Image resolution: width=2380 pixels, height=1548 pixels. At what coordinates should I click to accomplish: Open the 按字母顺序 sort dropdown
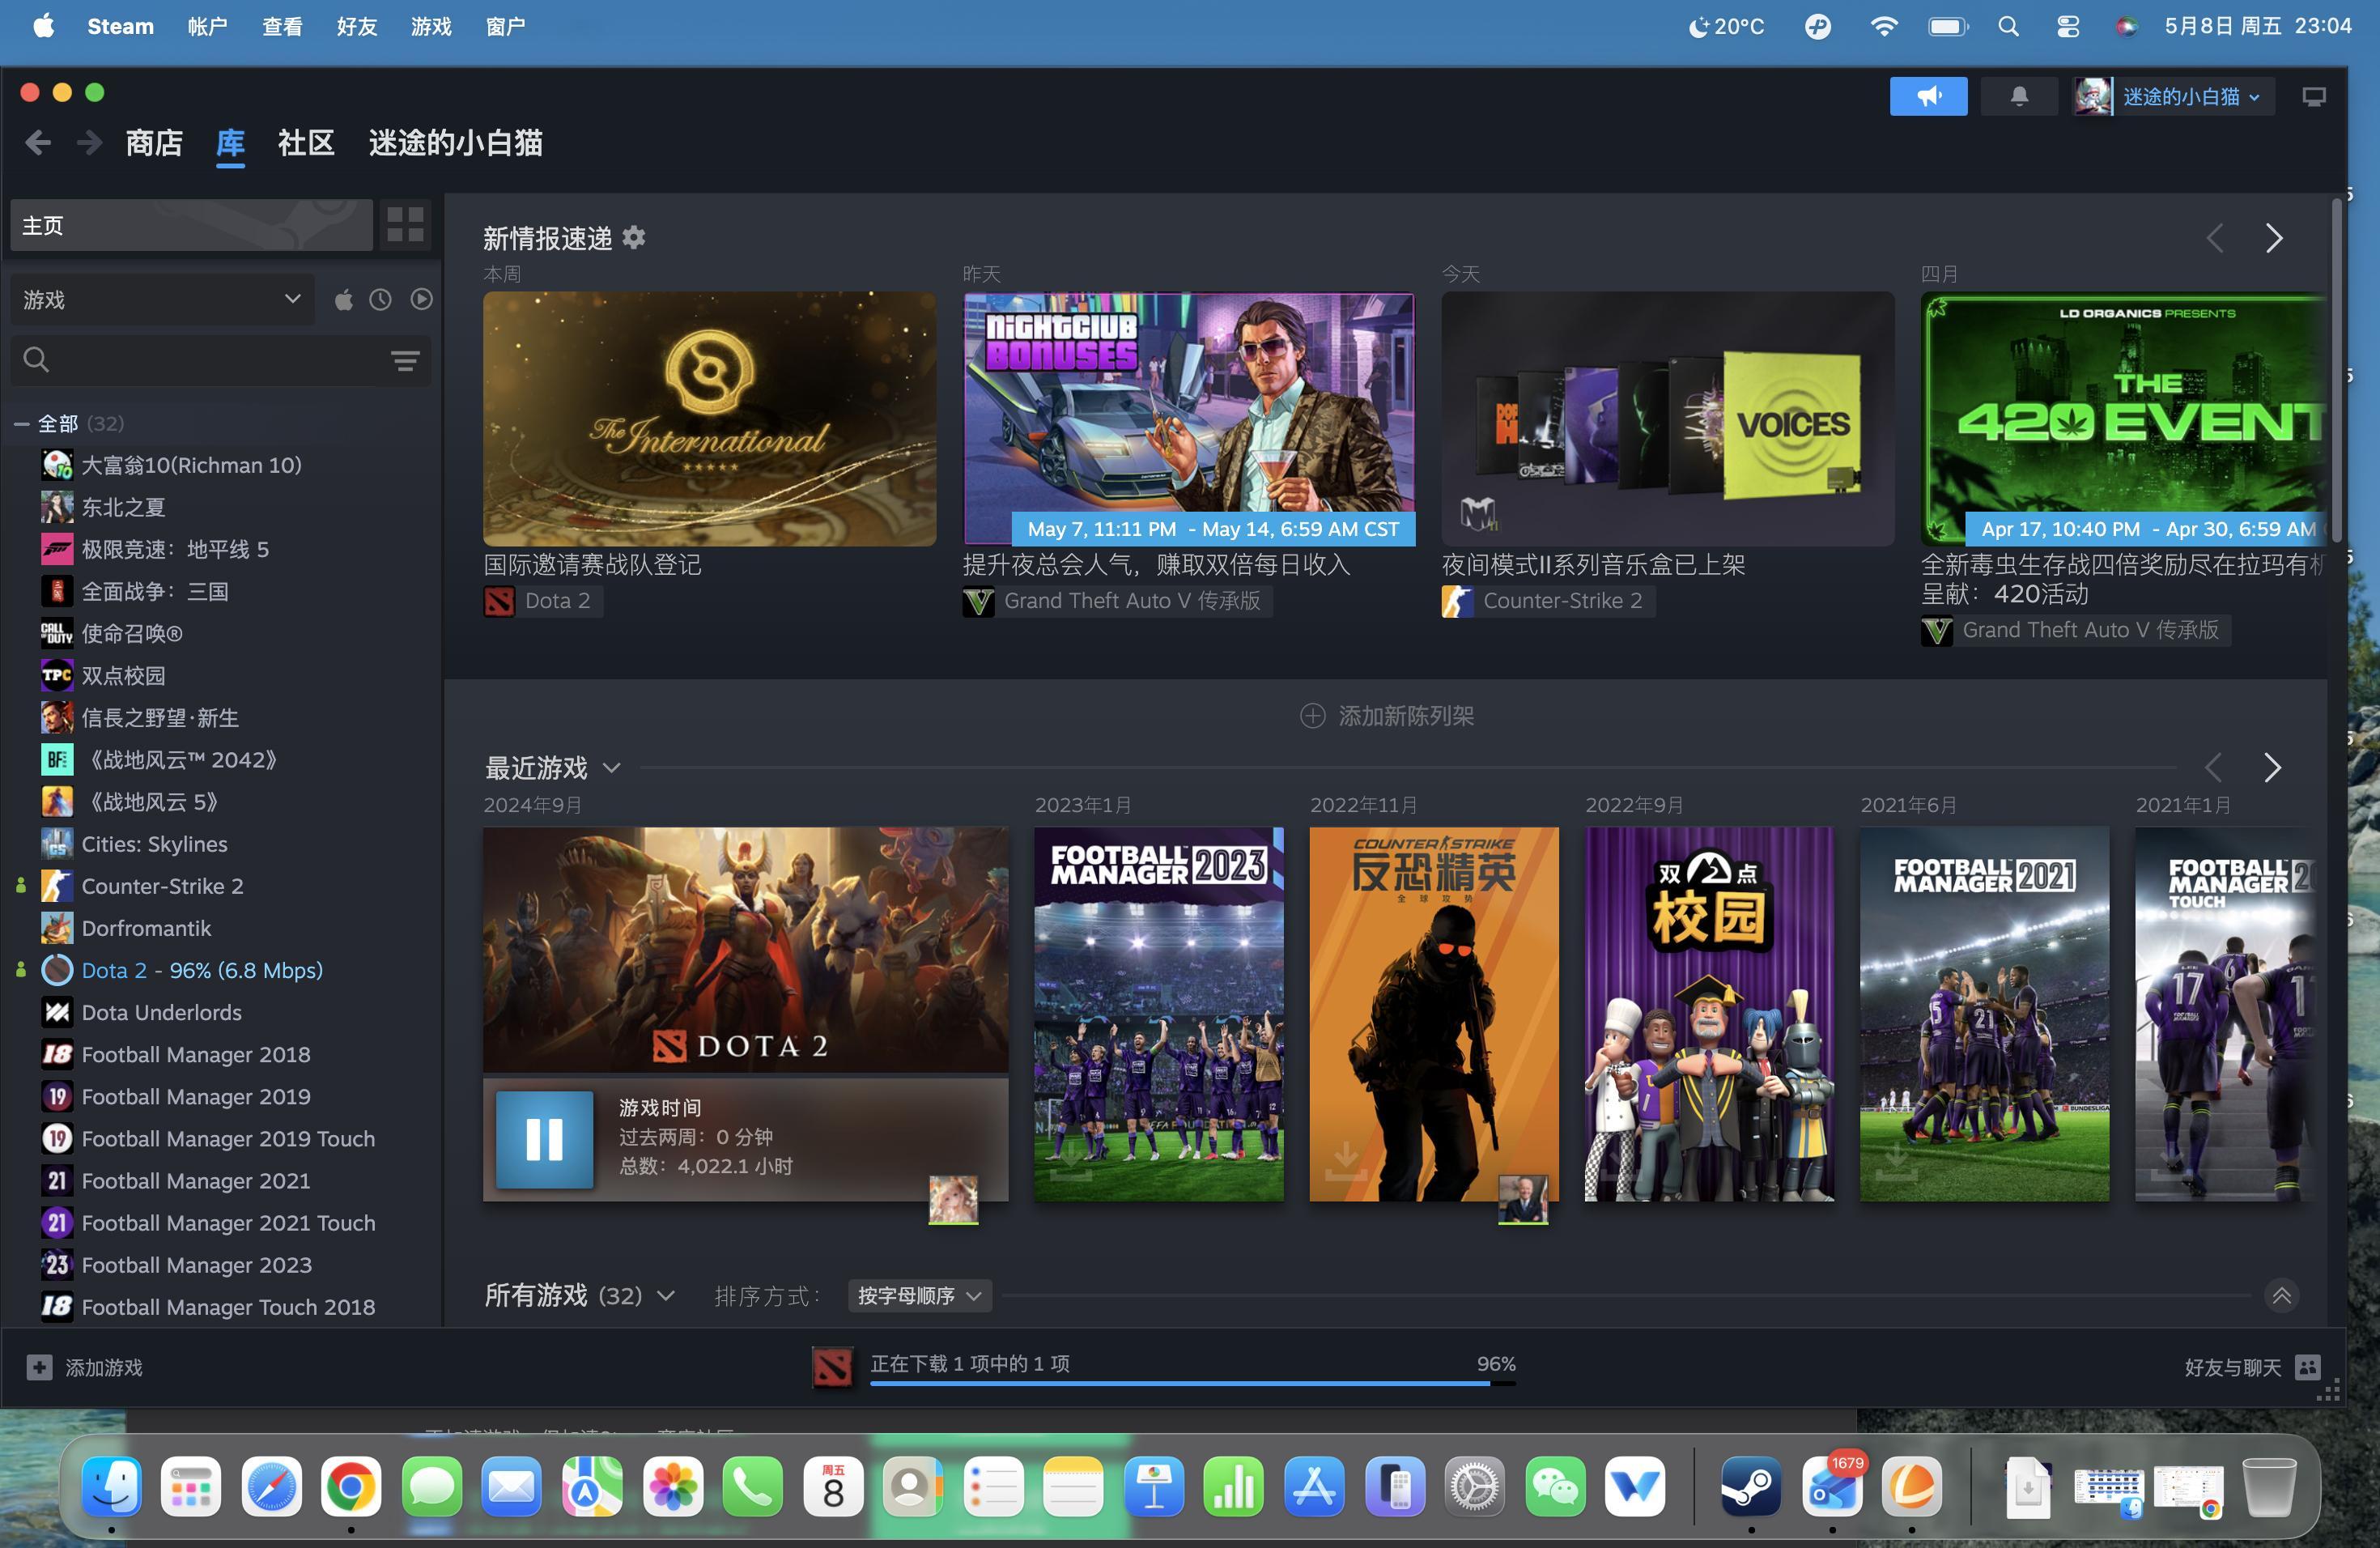click(919, 1296)
